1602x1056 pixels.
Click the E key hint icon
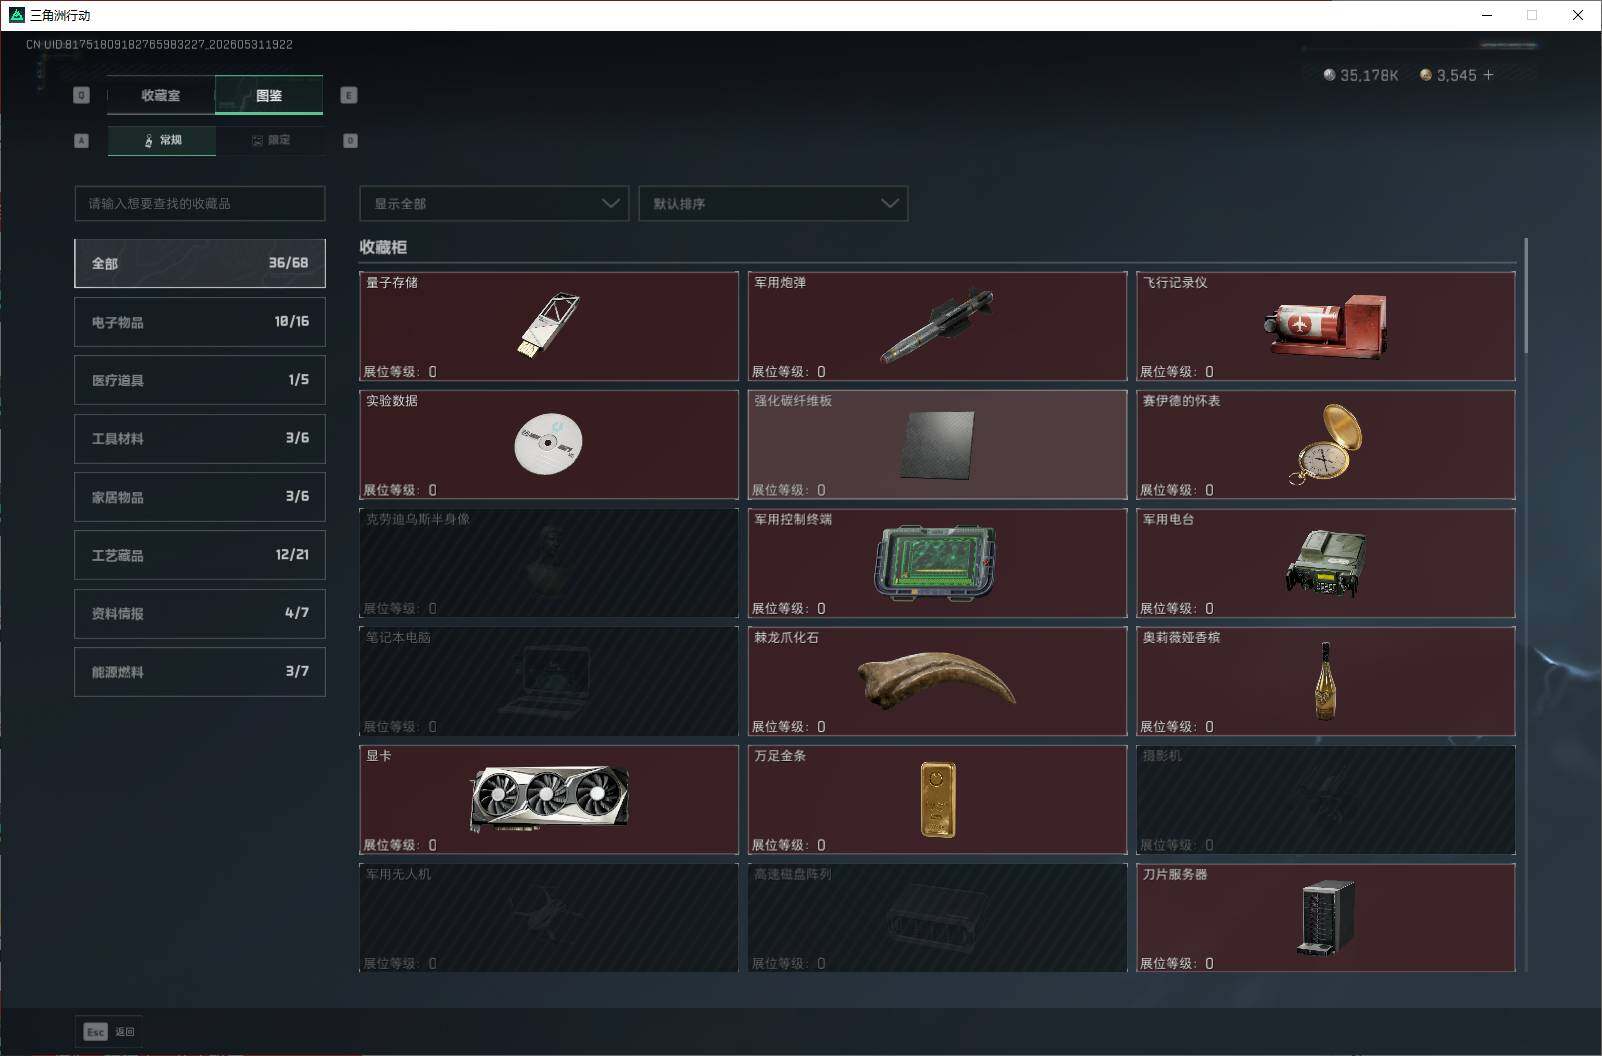(x=349, y=95)
